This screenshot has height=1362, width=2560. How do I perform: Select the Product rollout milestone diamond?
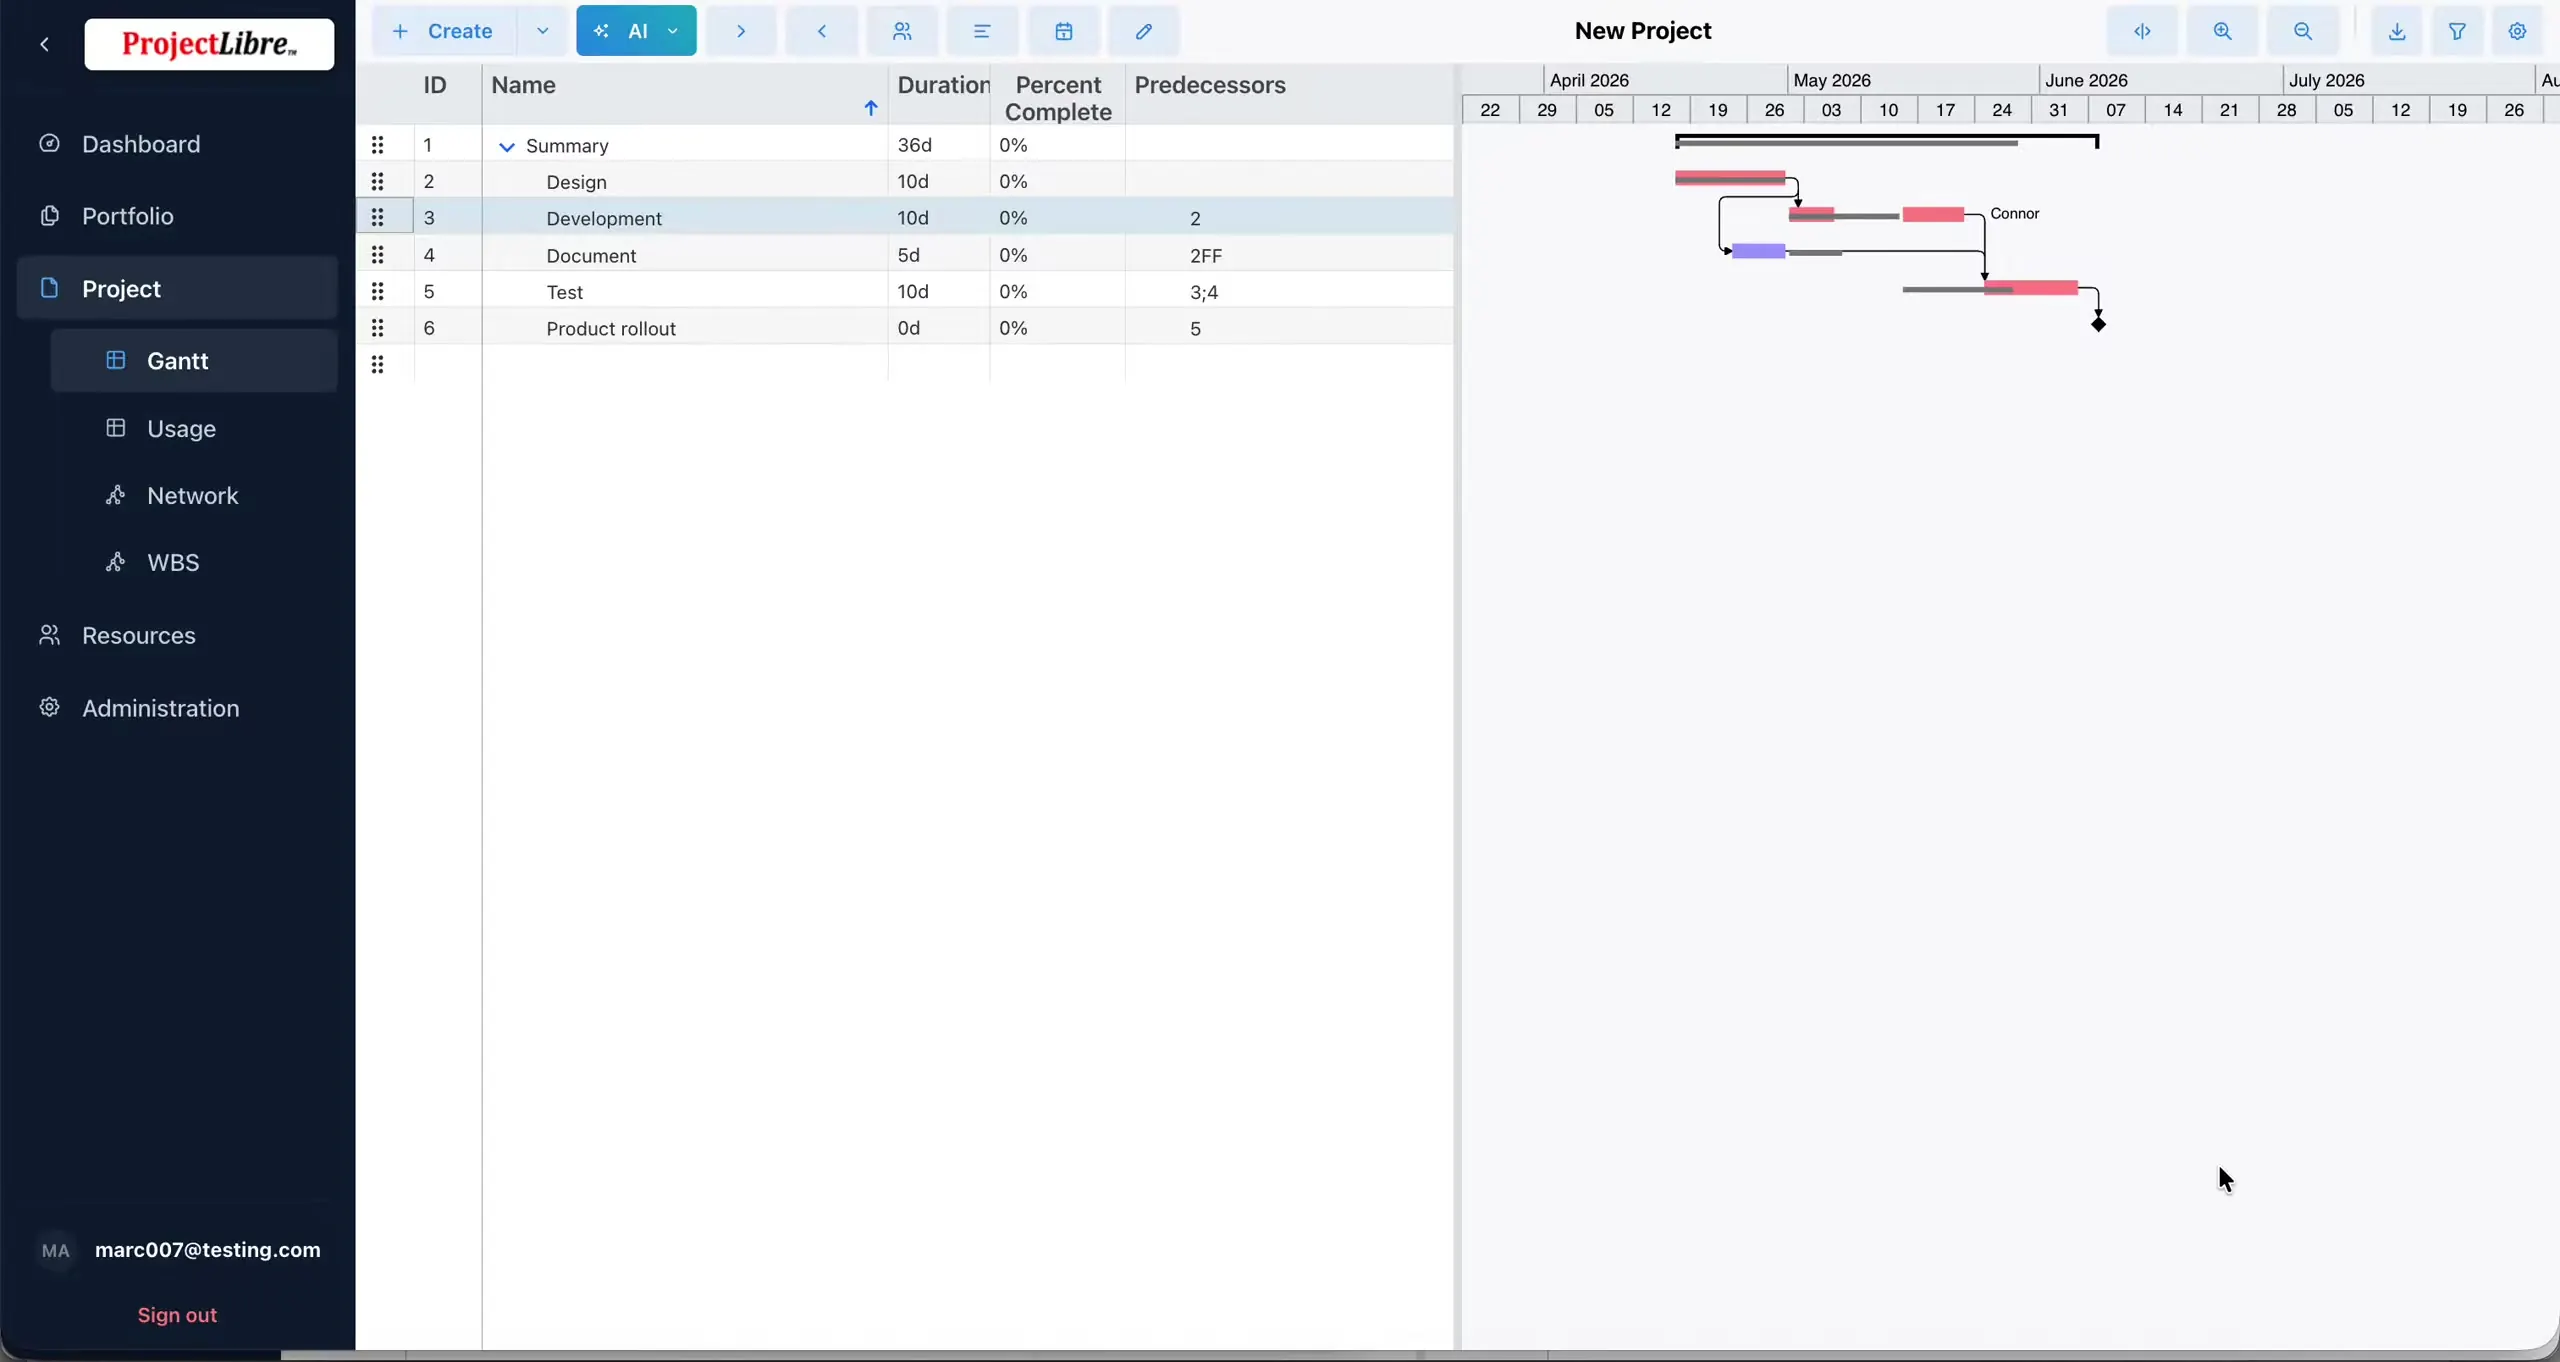click(x=2098, y=323)
